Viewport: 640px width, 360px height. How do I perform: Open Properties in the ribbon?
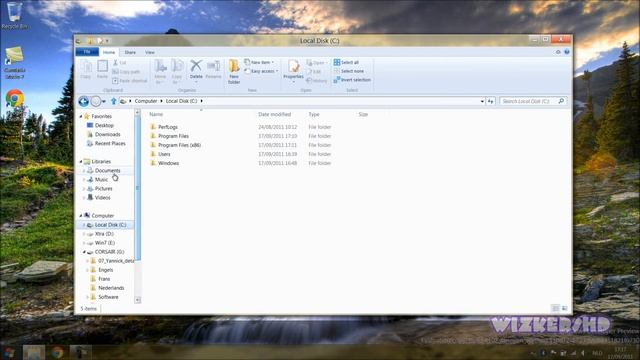click(x=293, y=70)
